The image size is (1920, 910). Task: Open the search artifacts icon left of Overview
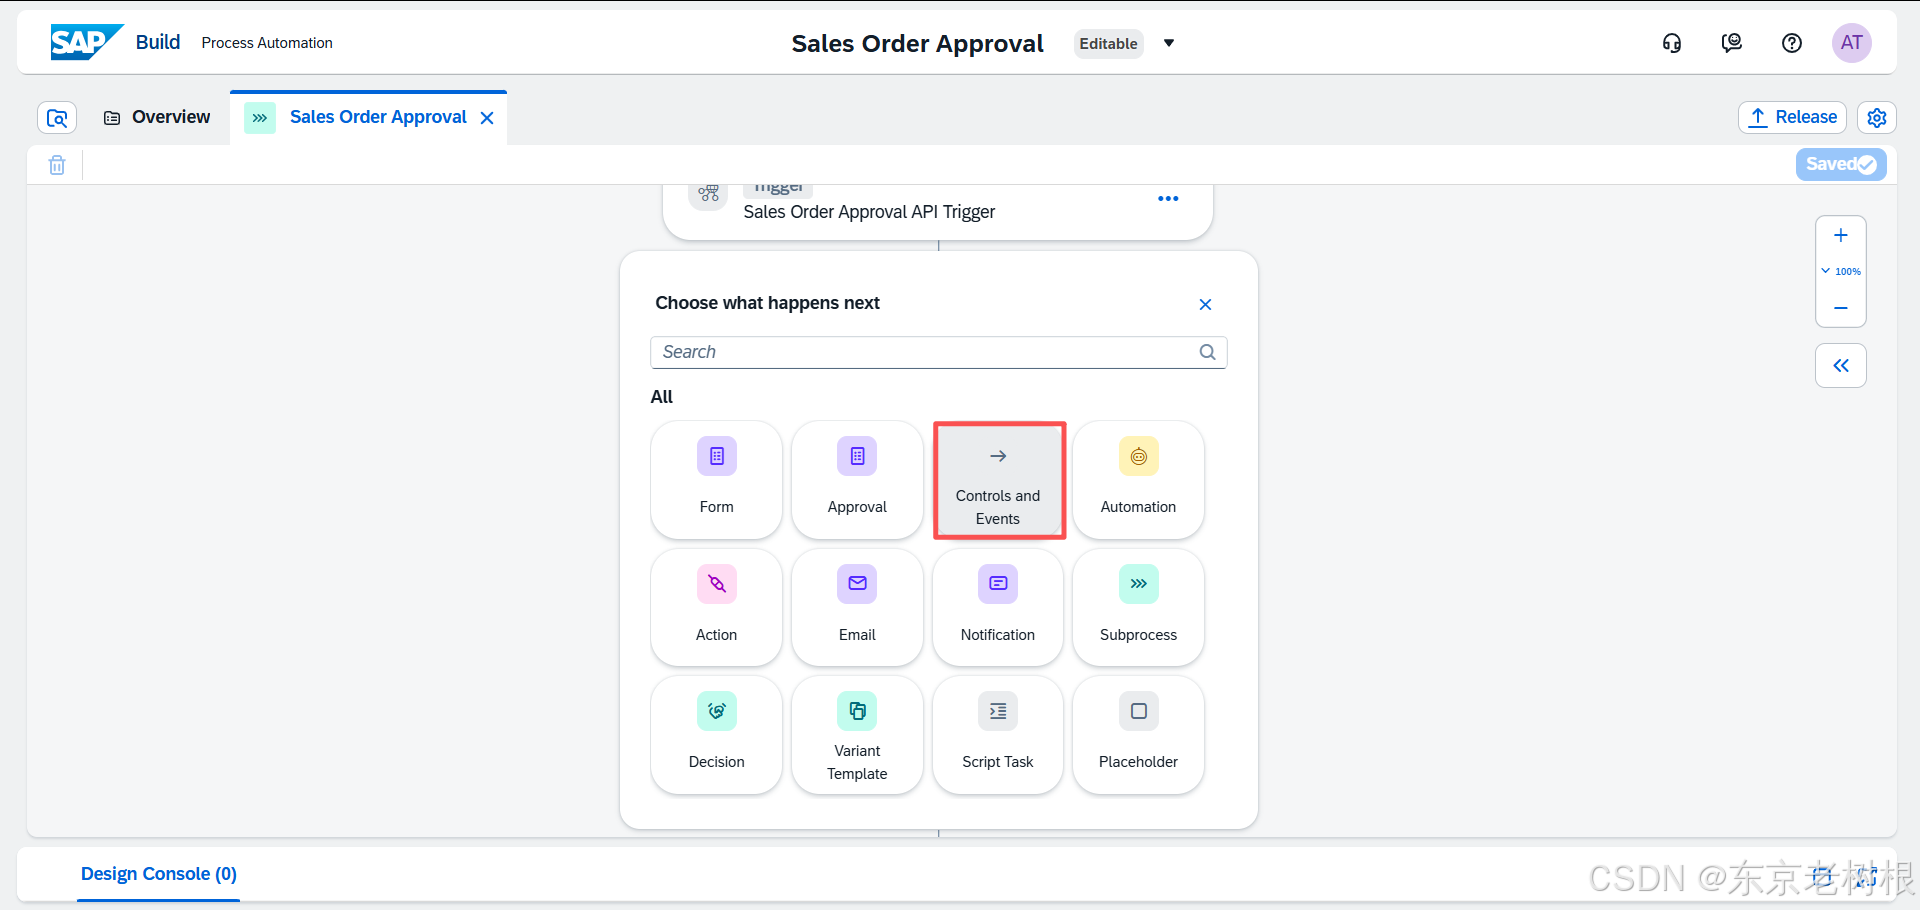click(x=57, y=118)
